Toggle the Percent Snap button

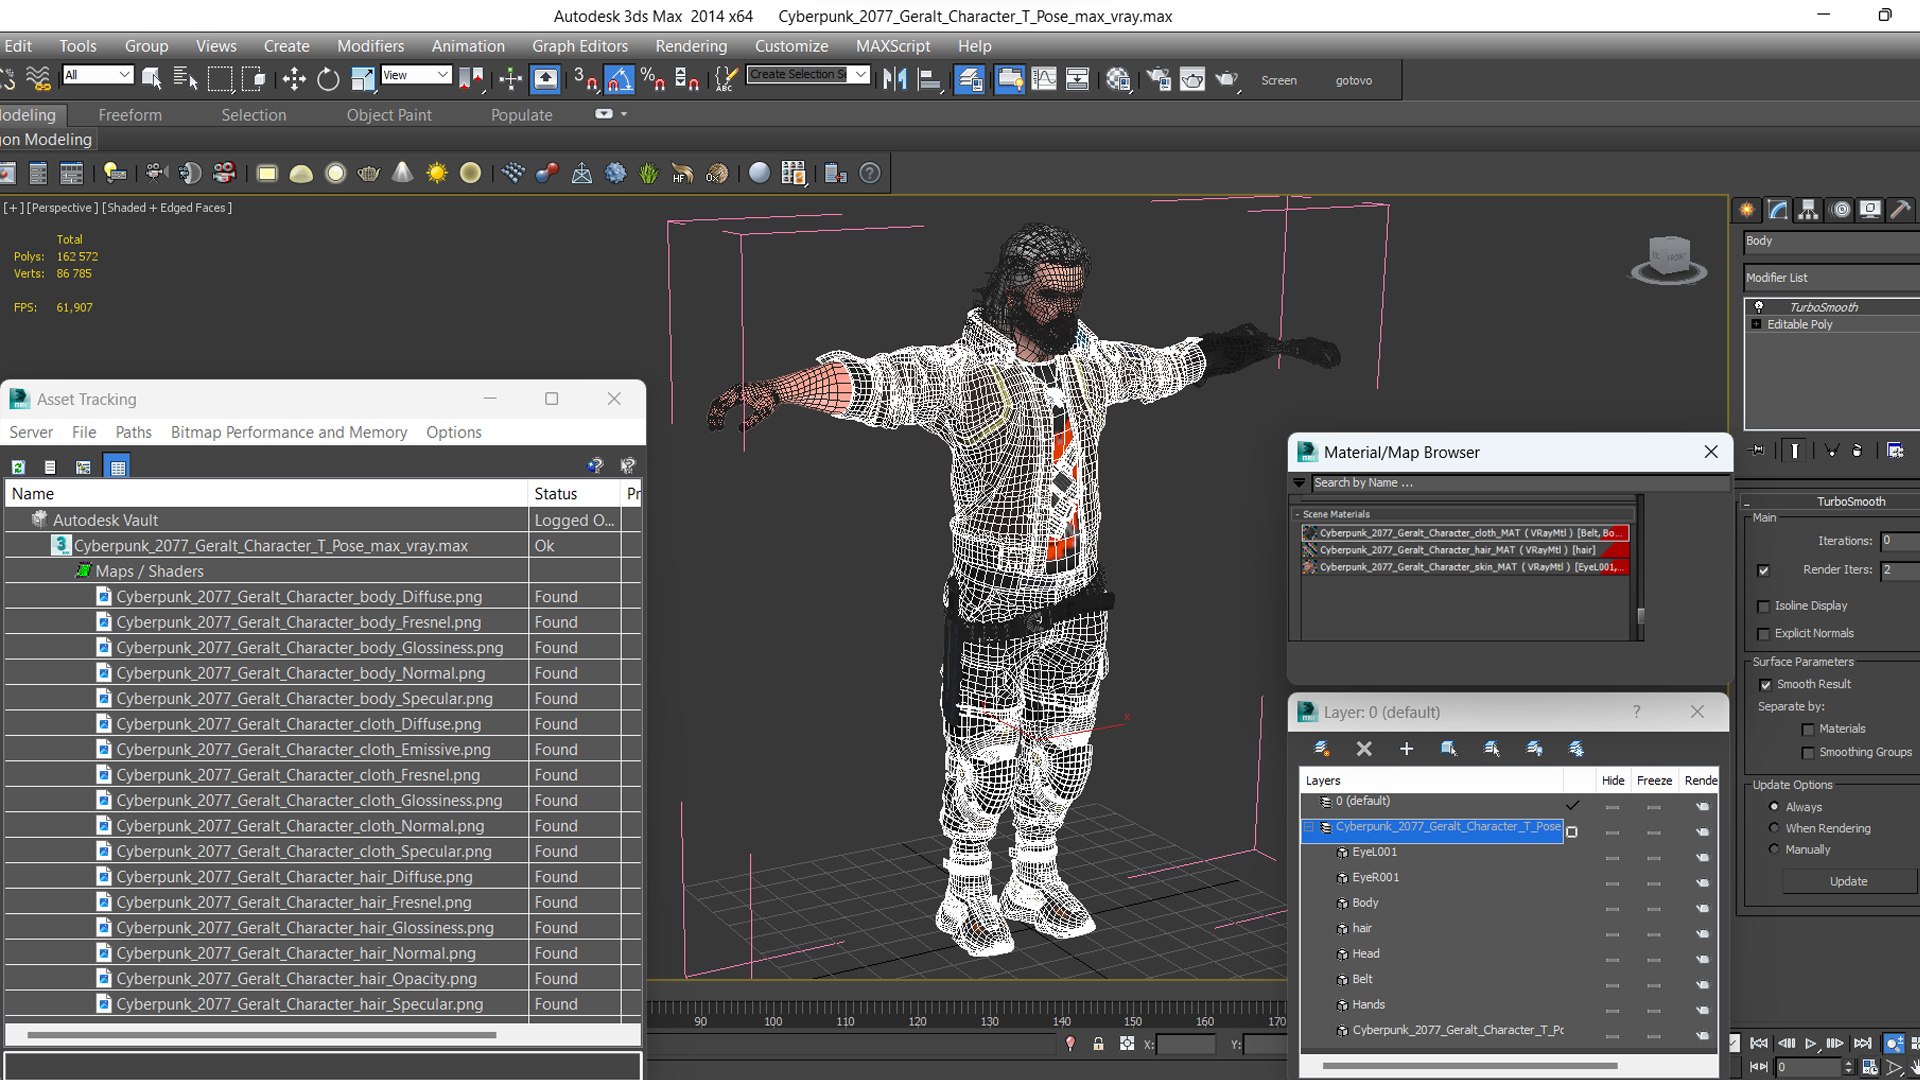pyautogui.click(x=653, y=79)
